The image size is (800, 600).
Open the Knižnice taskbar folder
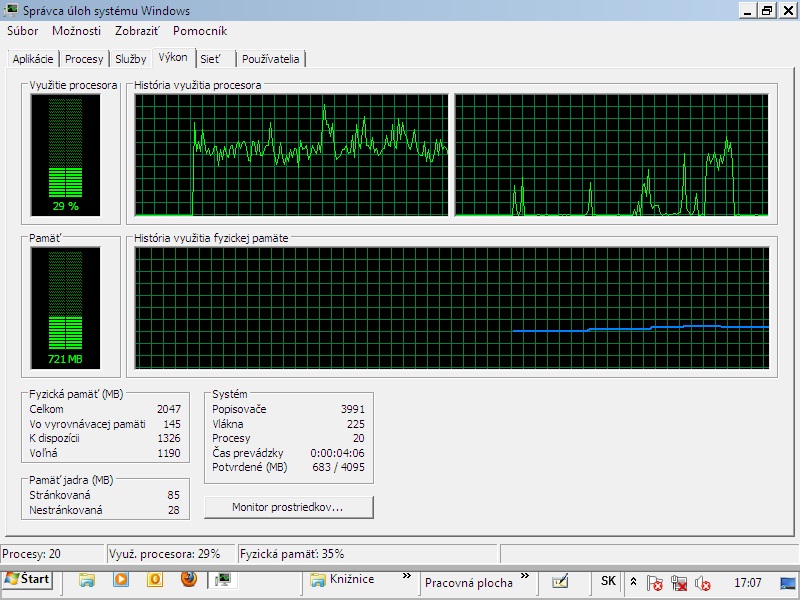[x=342, y=580]
